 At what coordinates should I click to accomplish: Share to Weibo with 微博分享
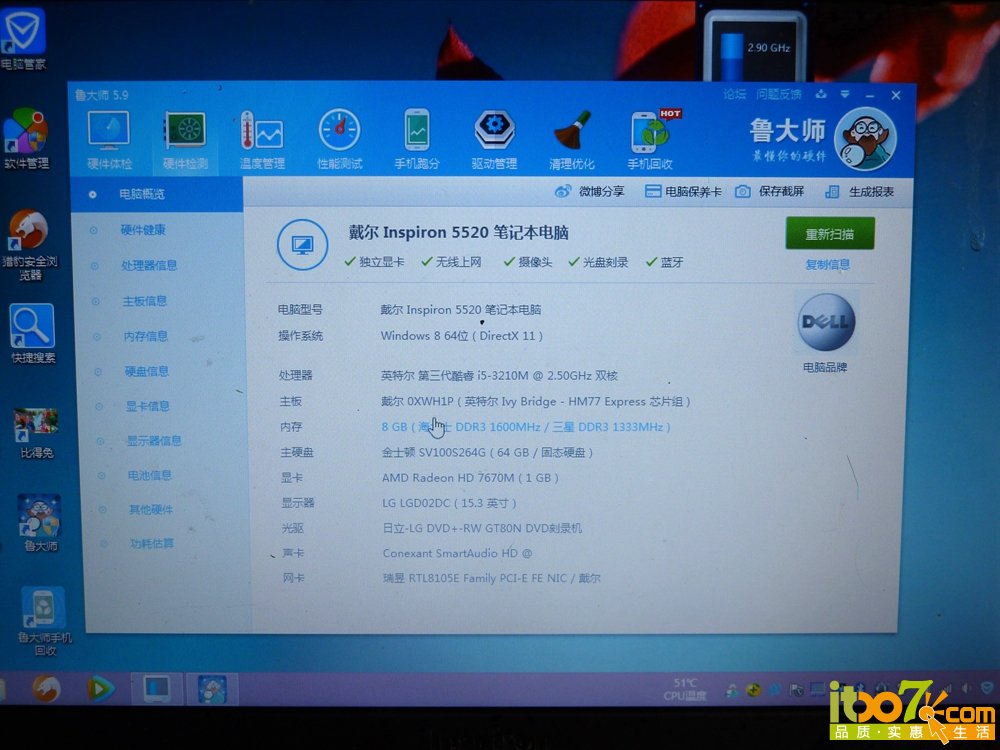tap(589, 191)
